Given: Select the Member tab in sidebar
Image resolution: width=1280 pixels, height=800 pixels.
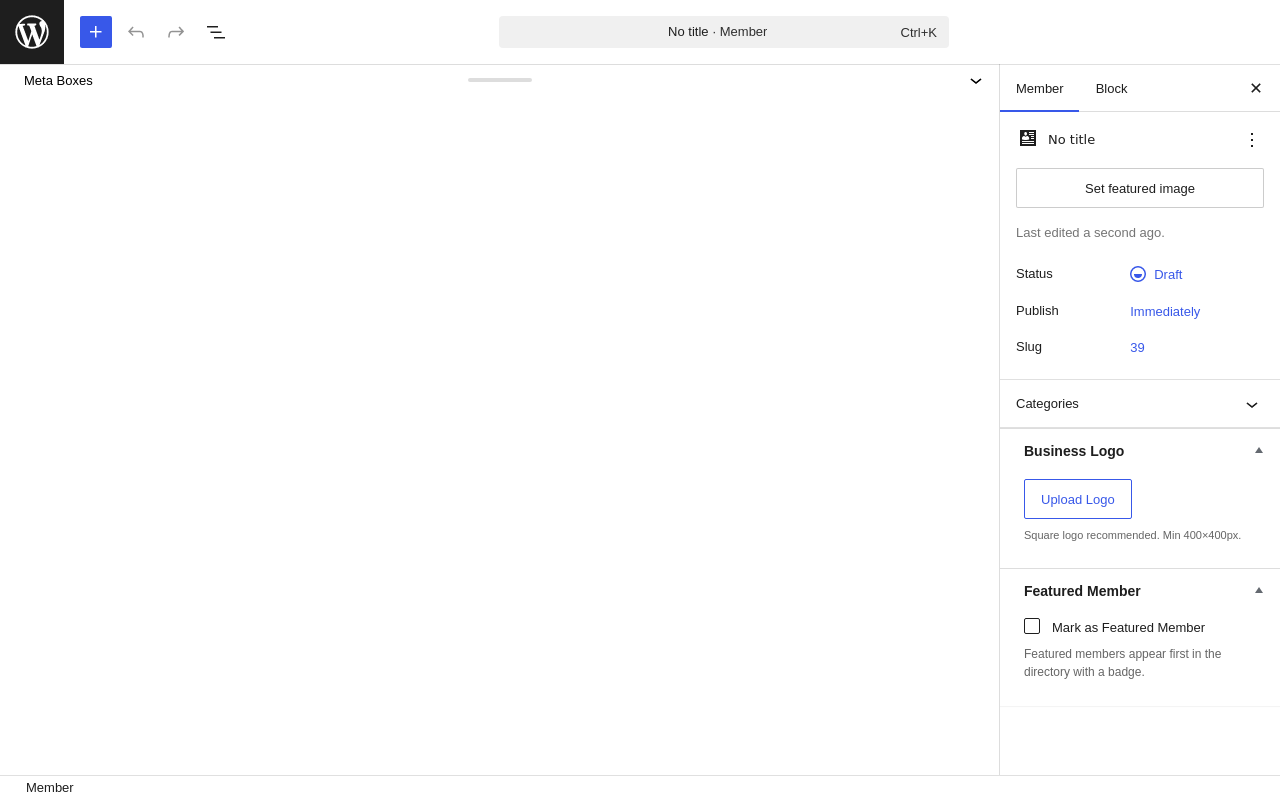Looking at the screenshot, I should point(1039,88).
